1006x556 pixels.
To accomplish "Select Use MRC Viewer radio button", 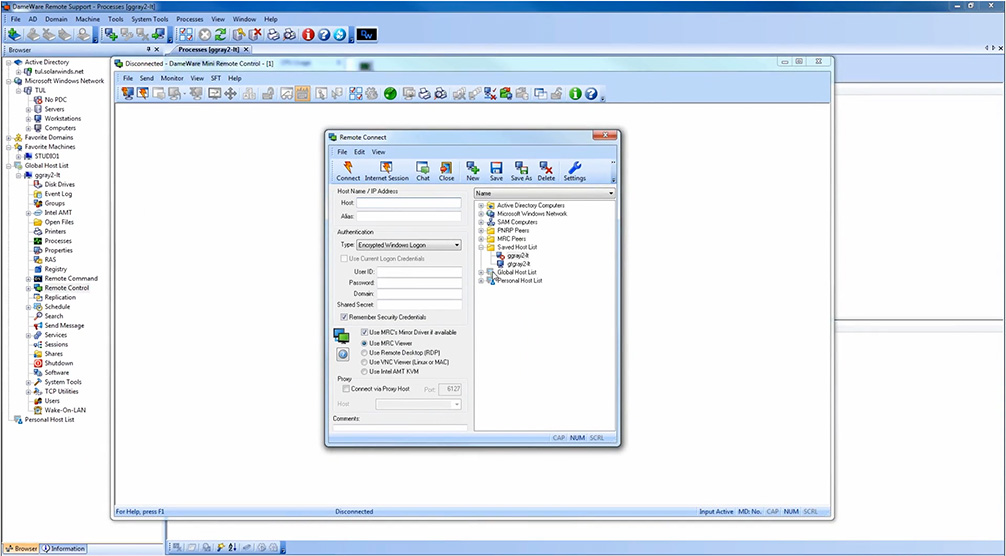I will 364,343.
